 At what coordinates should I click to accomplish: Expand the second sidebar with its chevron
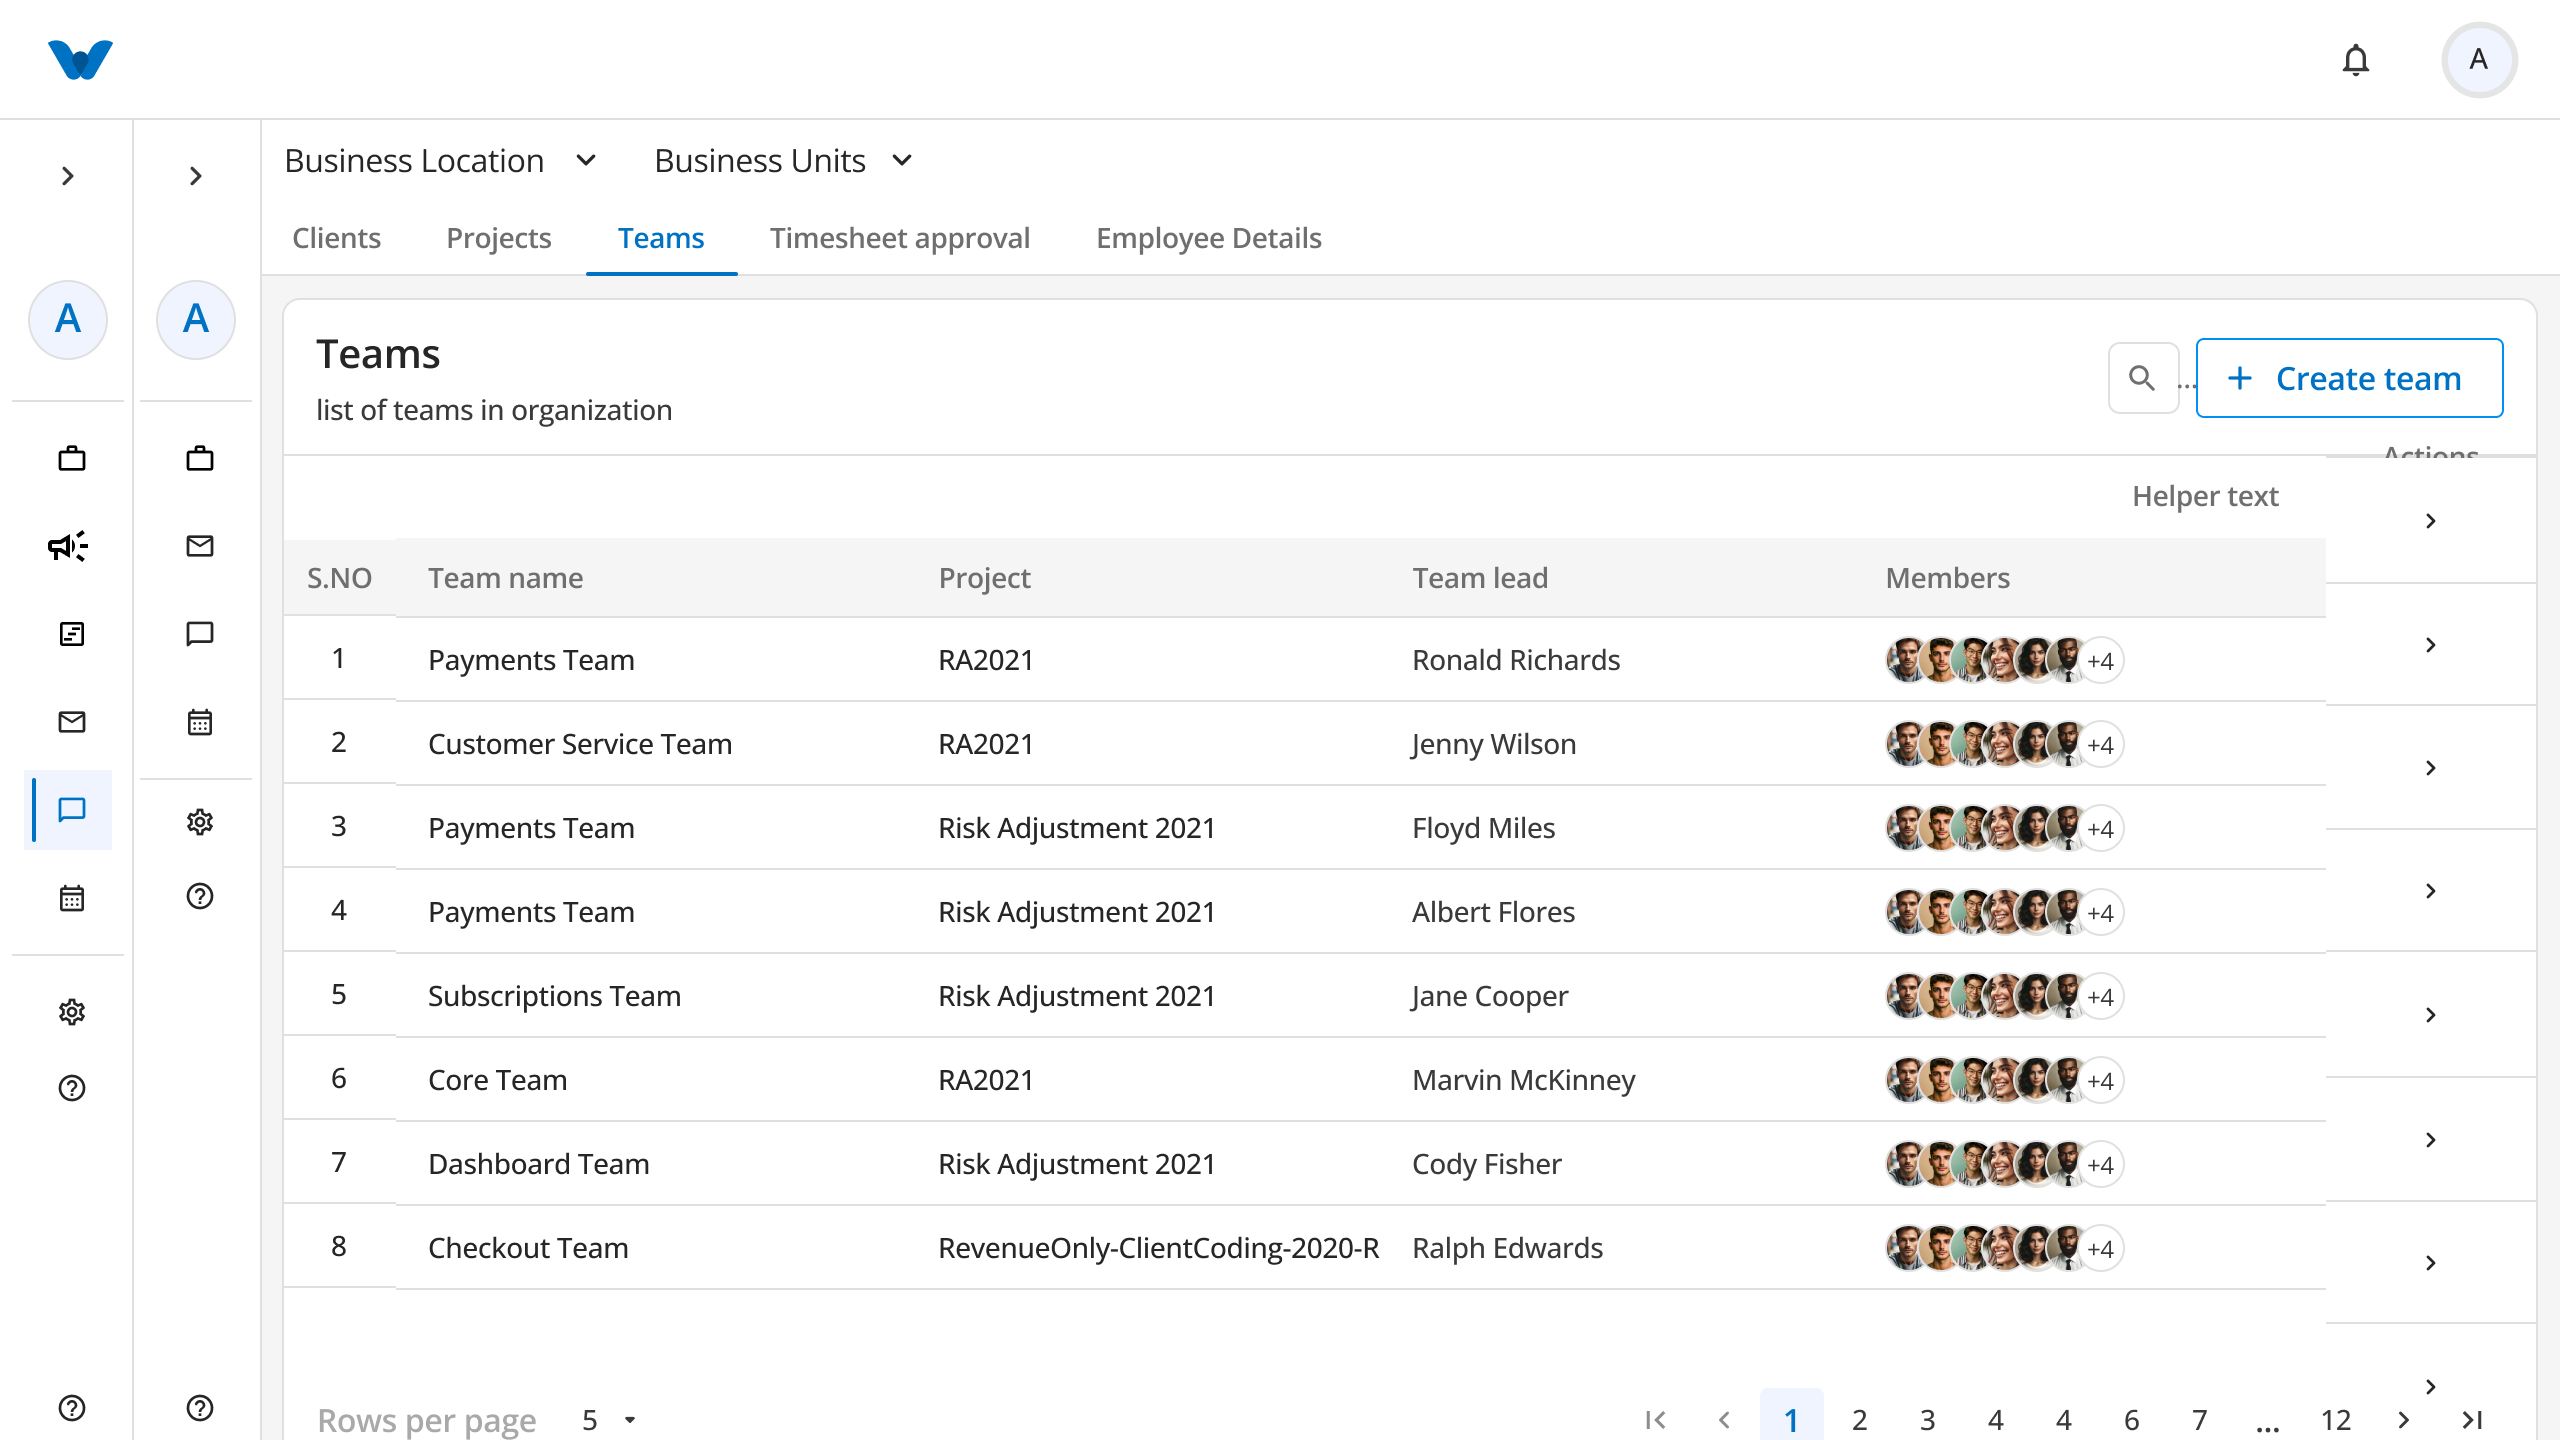196,176
